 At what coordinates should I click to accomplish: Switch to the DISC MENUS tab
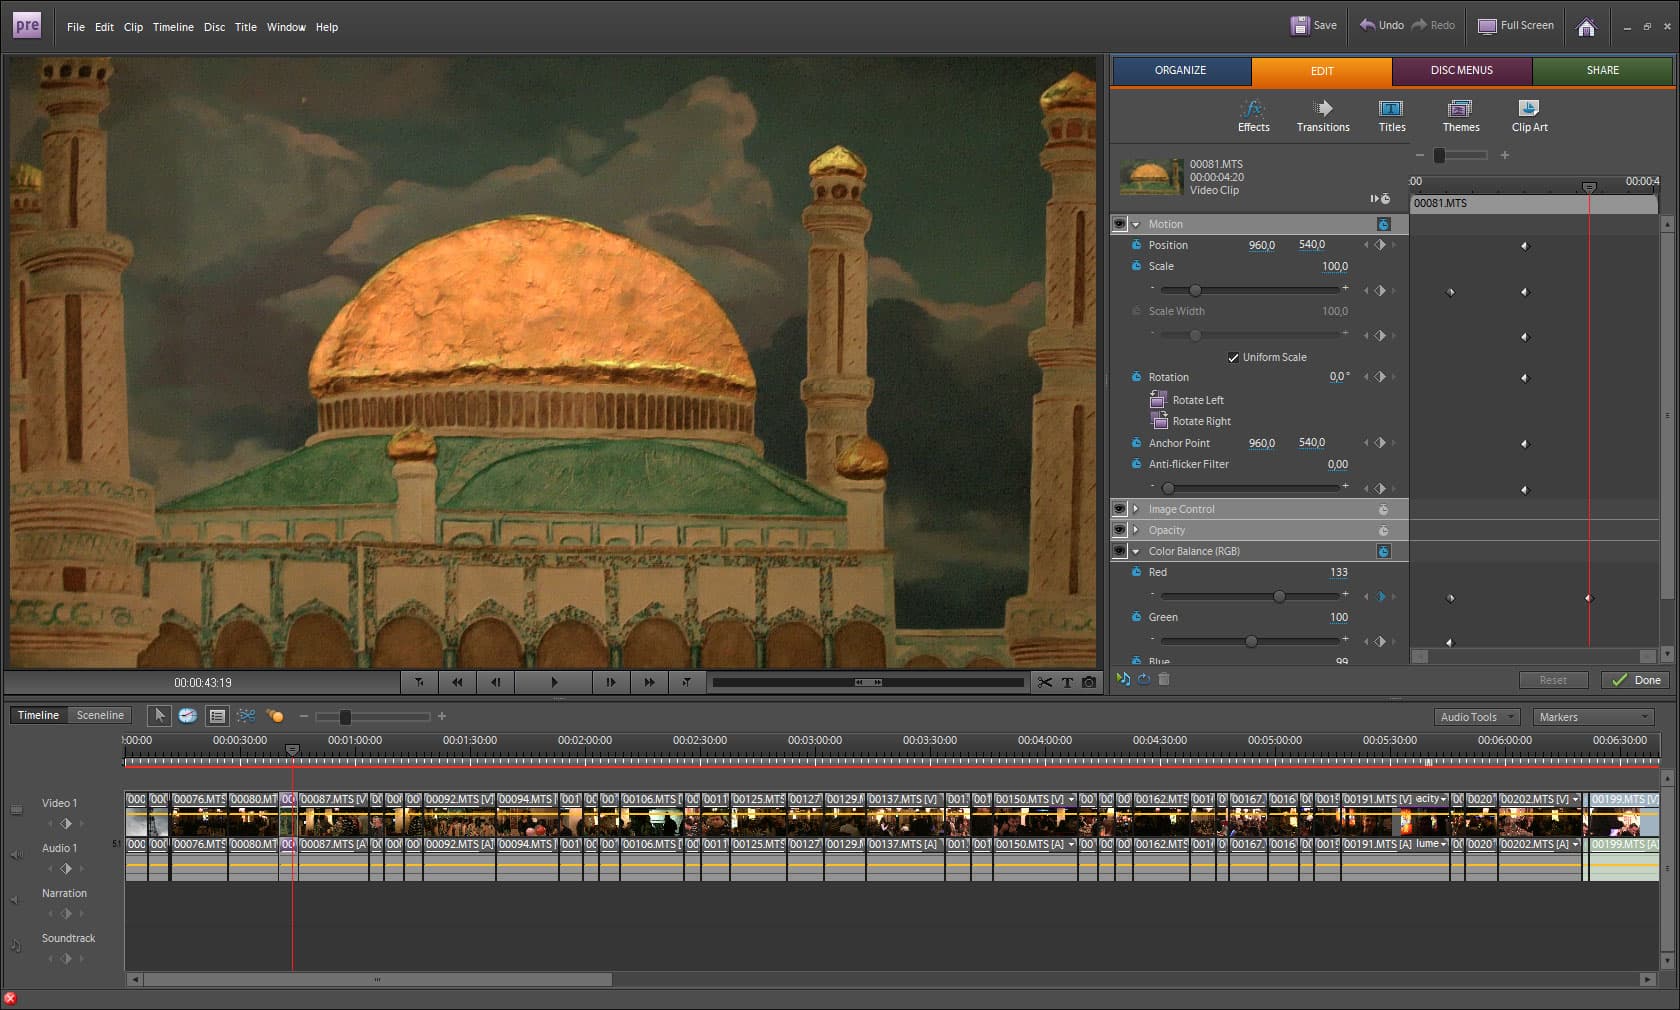point(1461,70)
